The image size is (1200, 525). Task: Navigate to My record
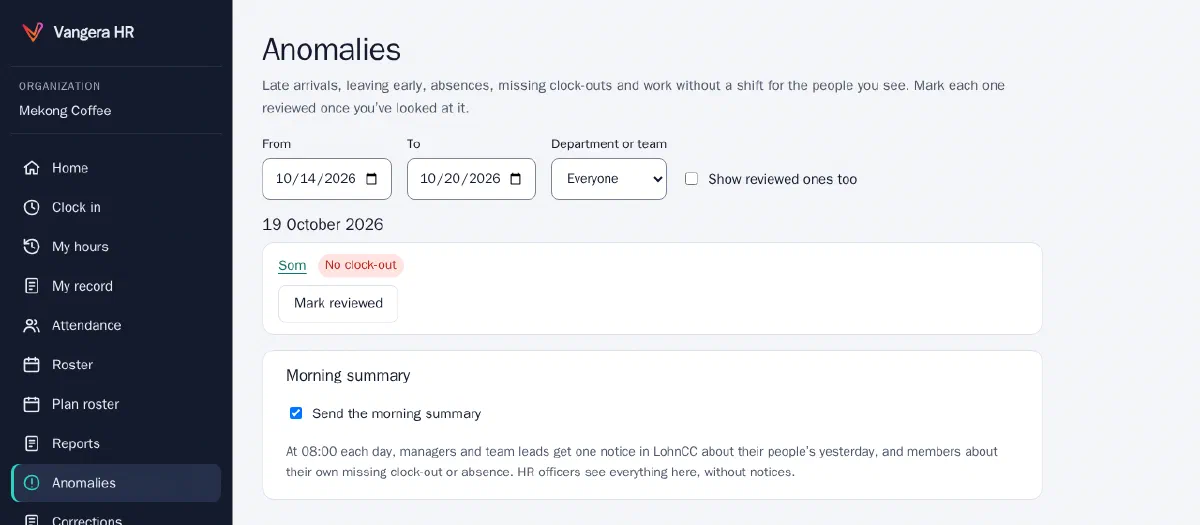(116, 286)
